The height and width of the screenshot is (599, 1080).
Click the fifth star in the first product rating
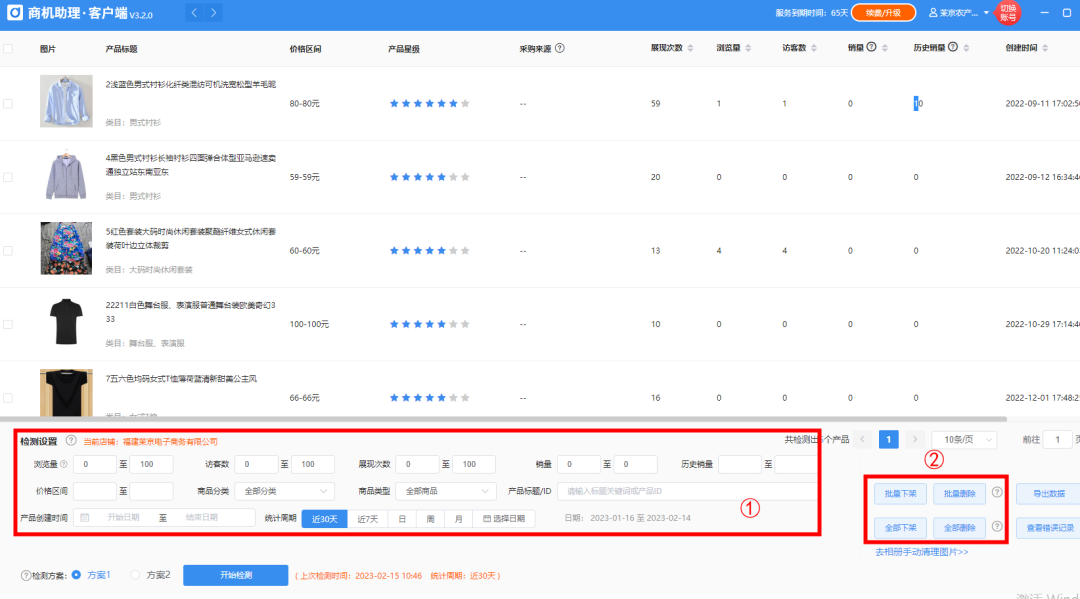[x=443, y=102]
